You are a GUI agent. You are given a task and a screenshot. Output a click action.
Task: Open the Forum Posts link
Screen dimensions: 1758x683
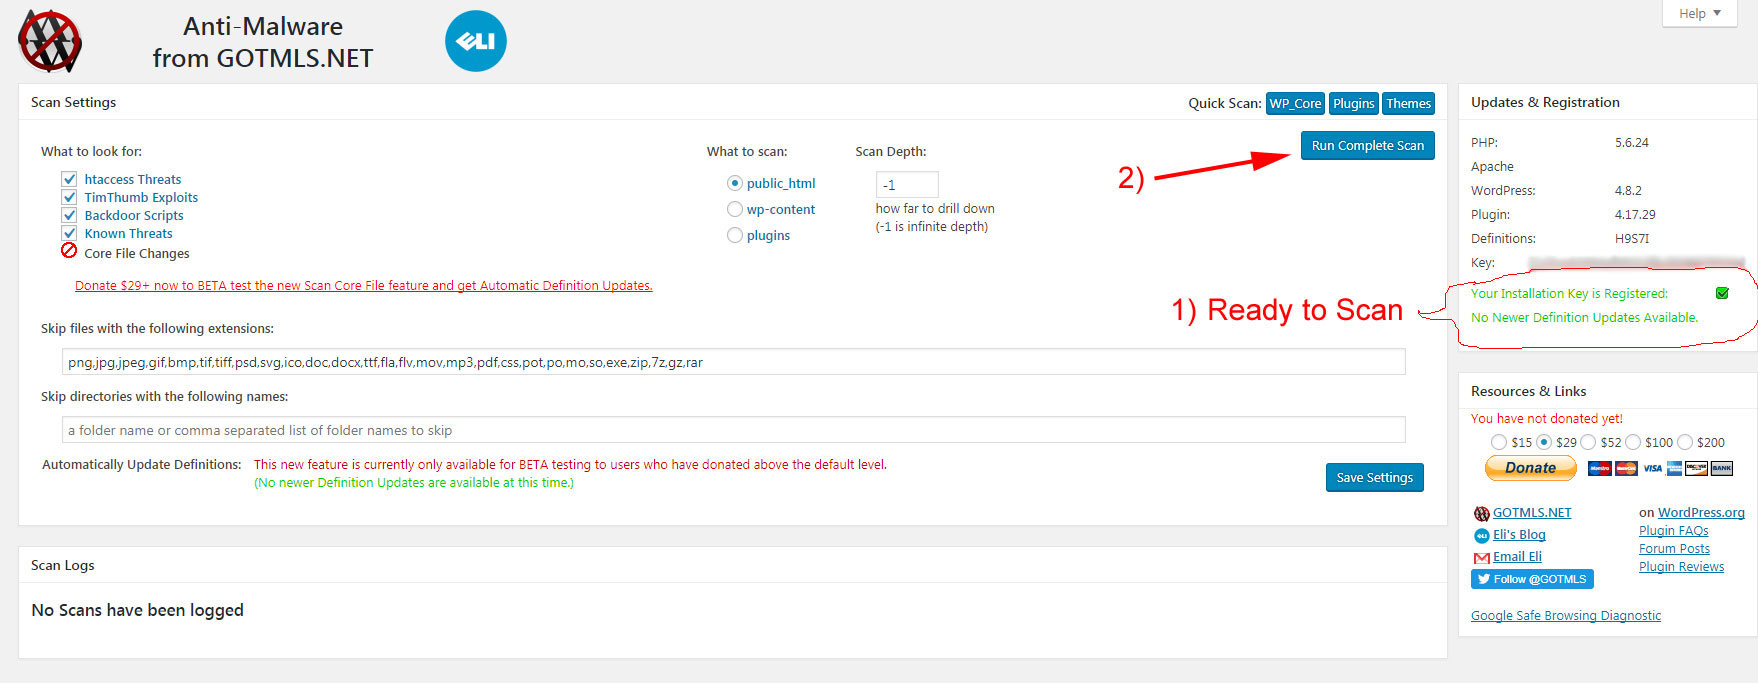pyautogui.click(x=1674, y=549)
